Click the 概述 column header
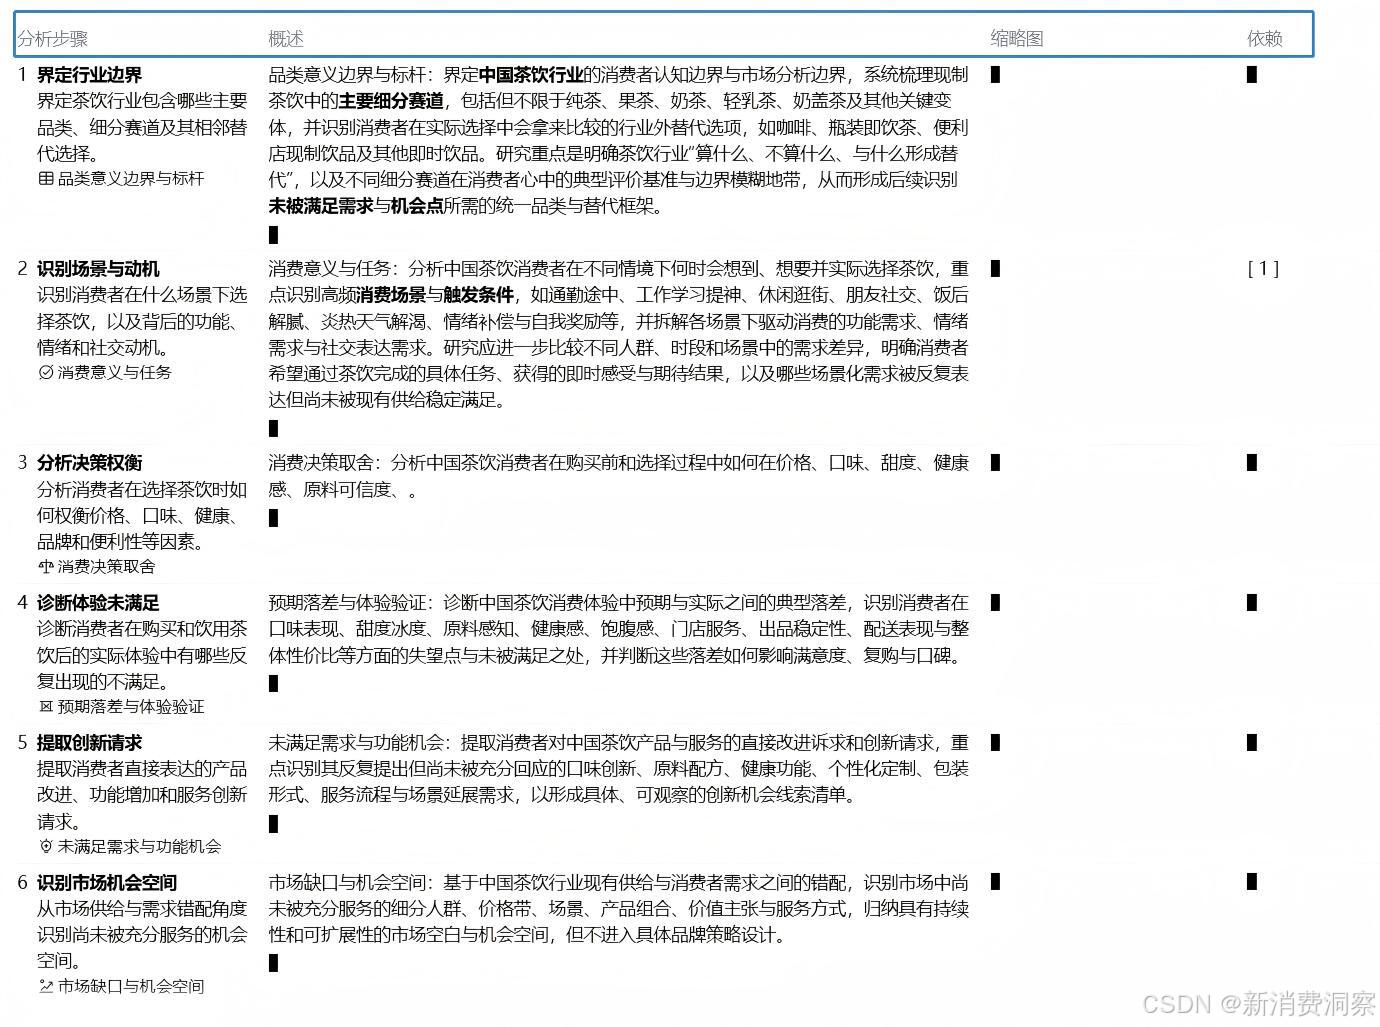The height and width of the screenshot is (1027, 1380). click(286, 39)
